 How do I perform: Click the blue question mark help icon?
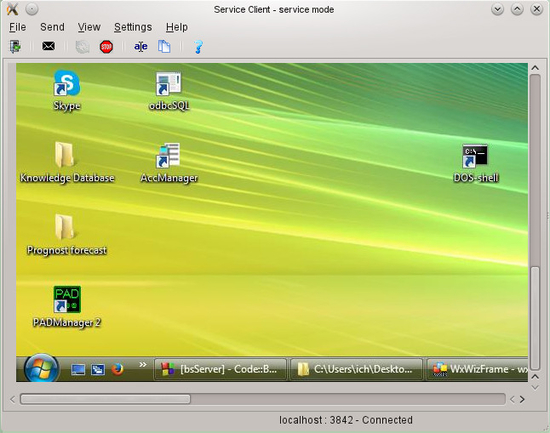tap(198, 47)
